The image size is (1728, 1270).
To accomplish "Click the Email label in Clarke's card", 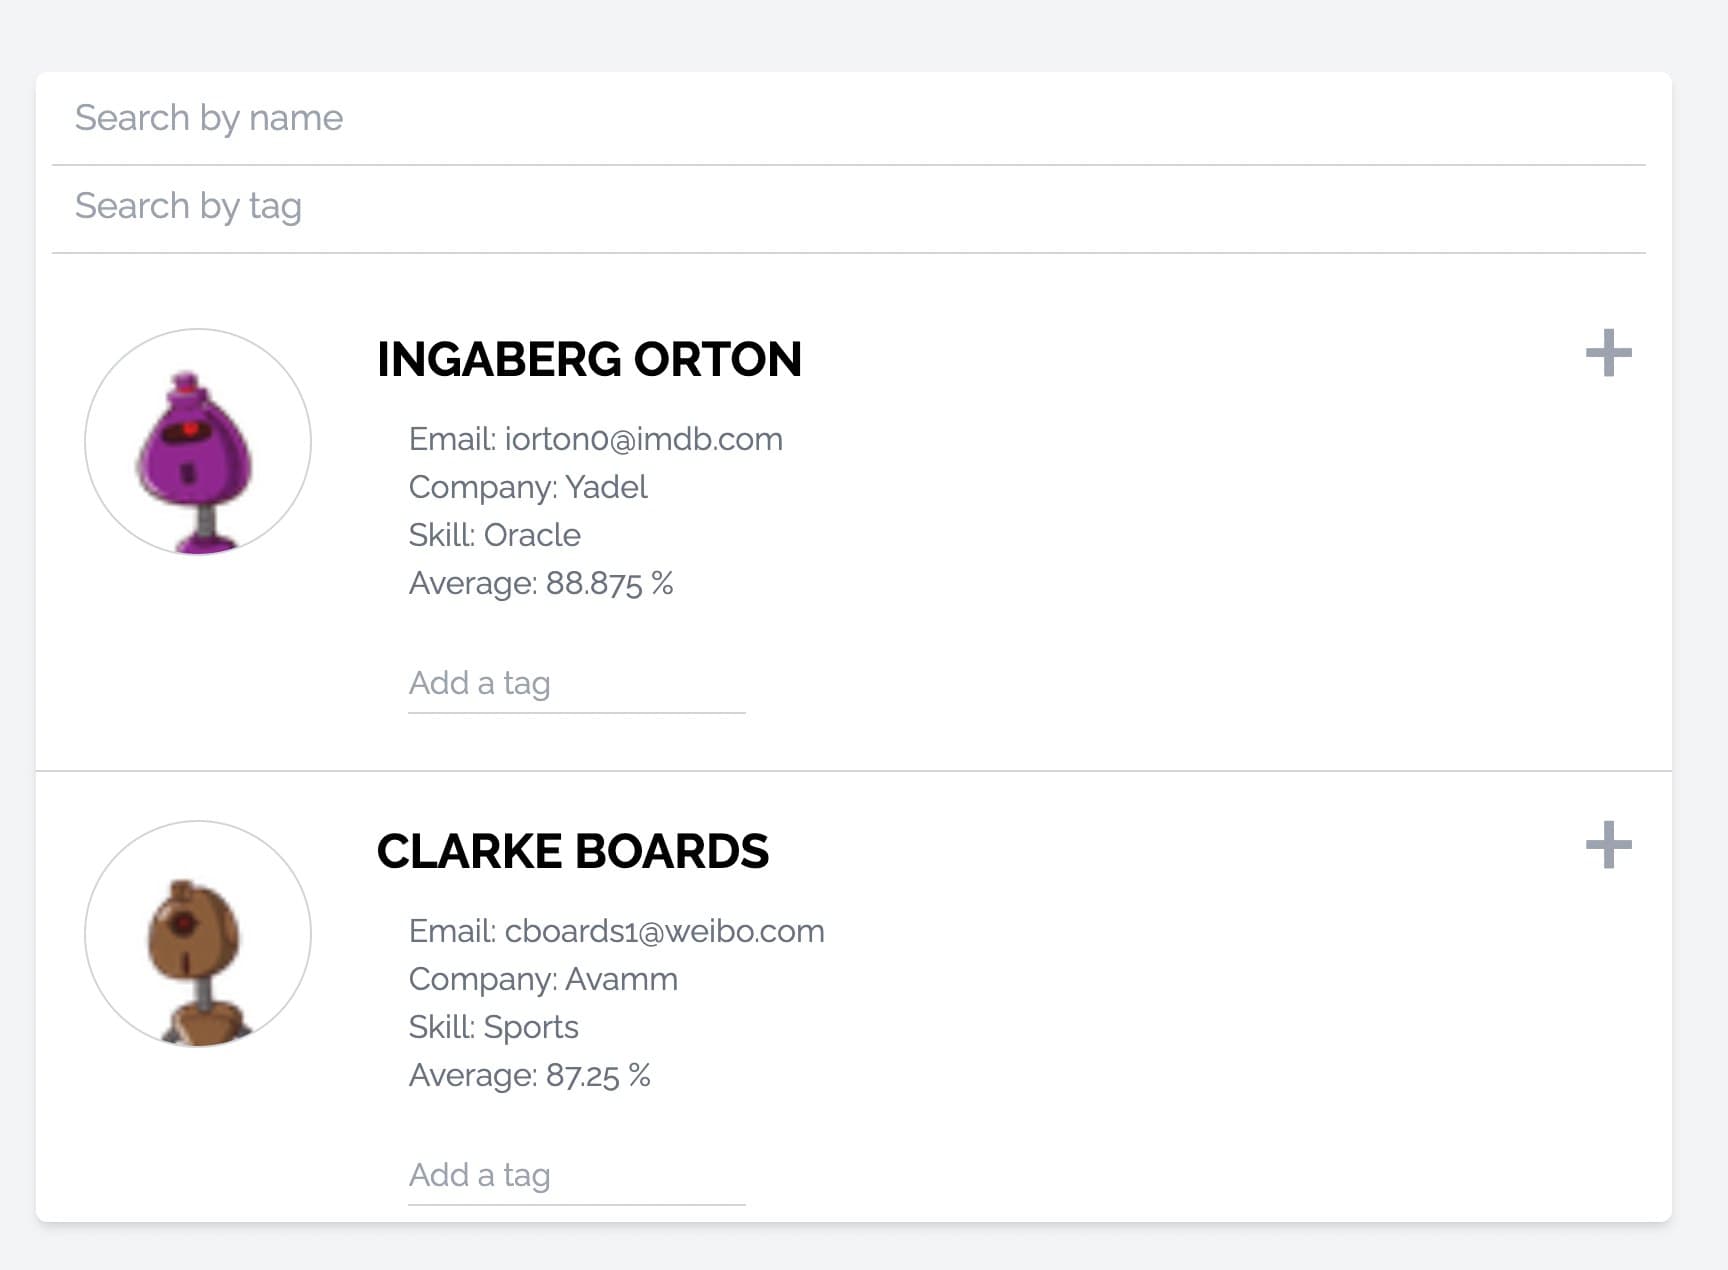I will pos(452,931).
